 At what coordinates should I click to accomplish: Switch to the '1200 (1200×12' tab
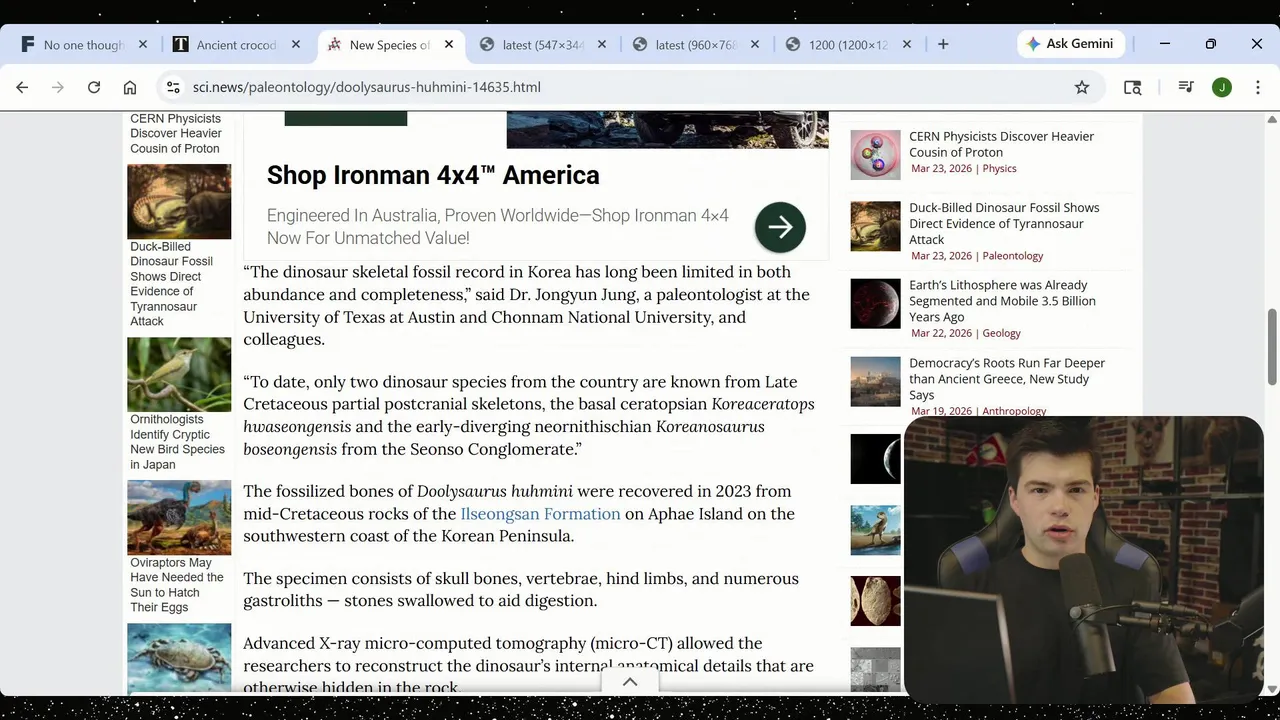848,44
